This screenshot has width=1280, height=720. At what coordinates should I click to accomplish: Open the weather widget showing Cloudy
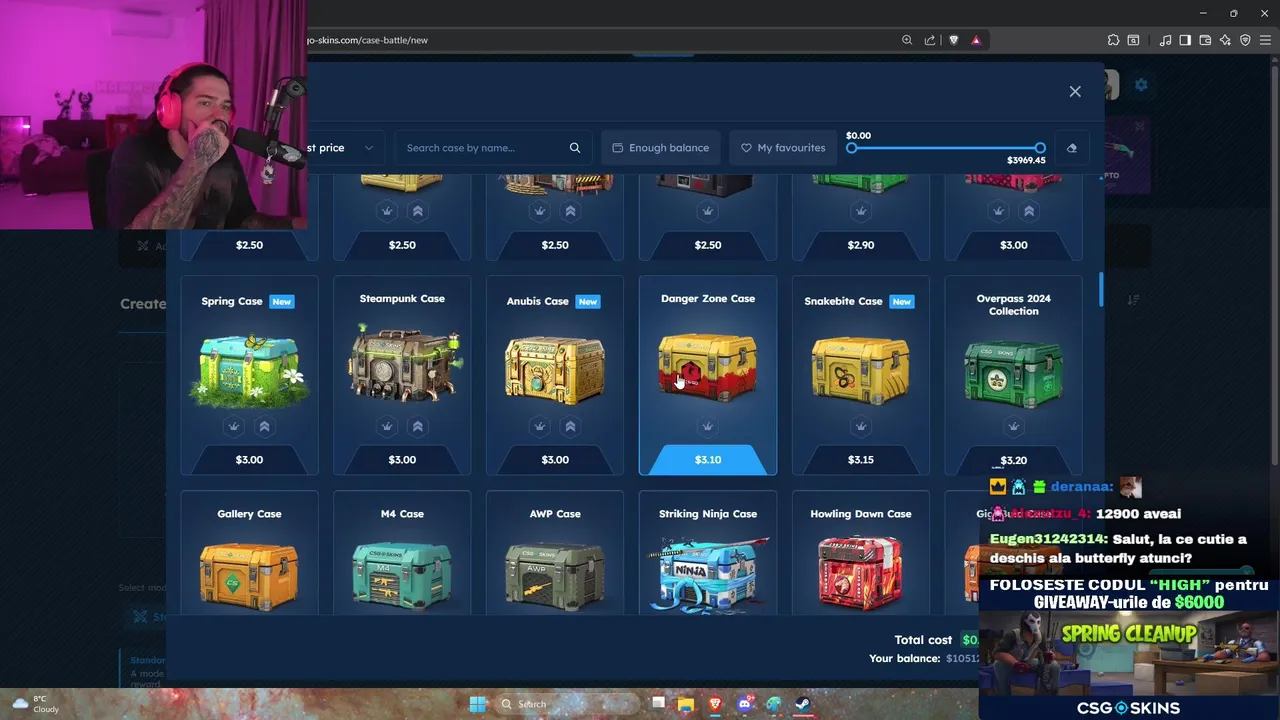coord(35,704)
